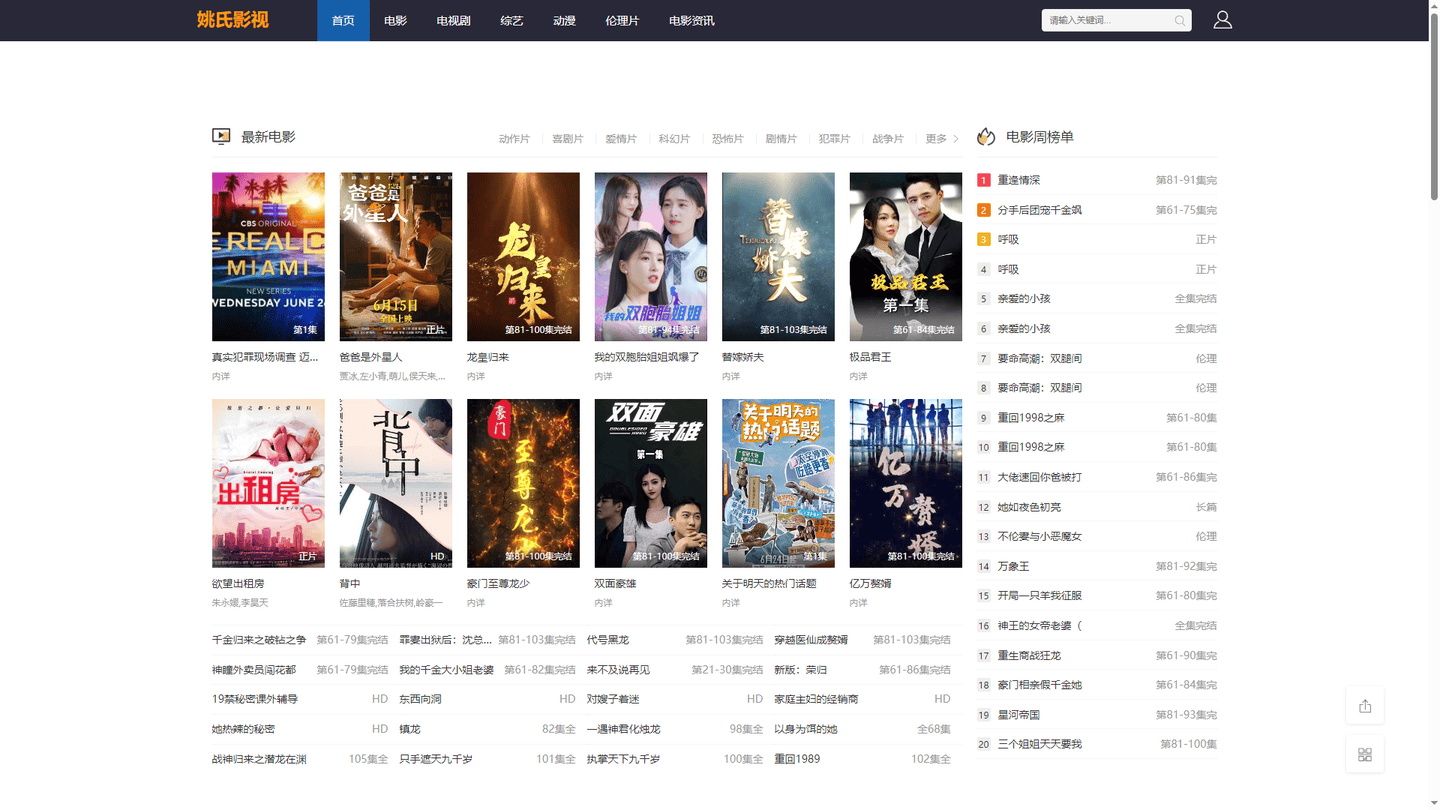This screenshot has height=810, width=1440.
Task: Open 镇龙 list link
Action: 410,729
